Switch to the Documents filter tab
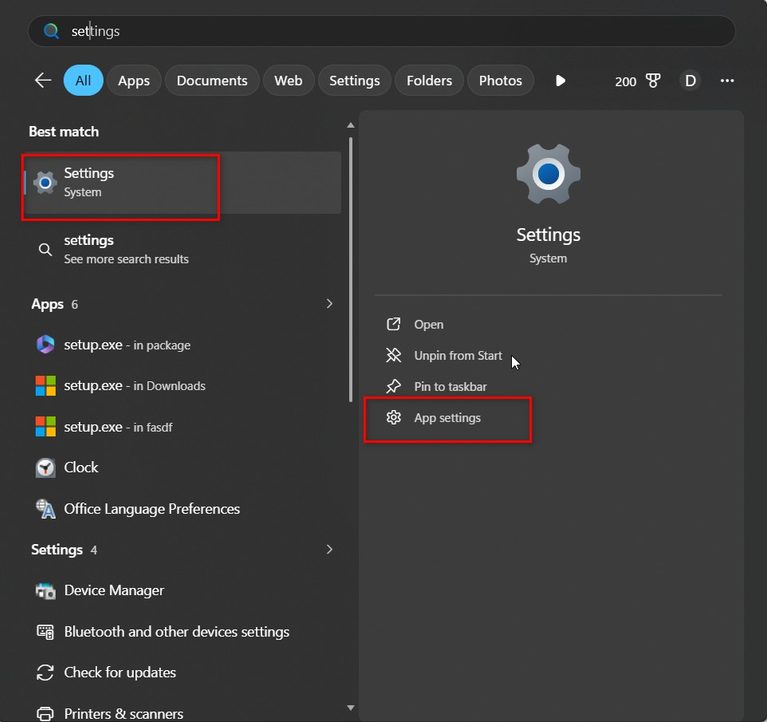Viewport: 767px width, 722px height. [x=212, y=80]
